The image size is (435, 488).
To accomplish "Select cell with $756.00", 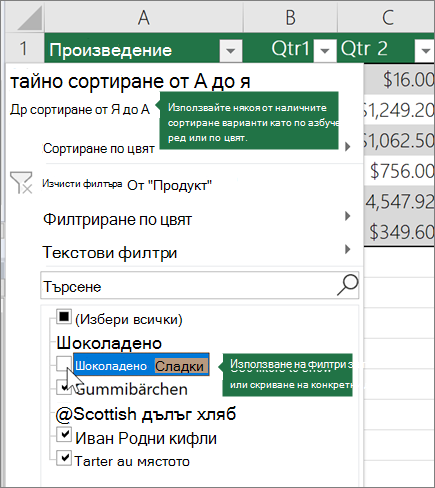I will click(399, 171).
